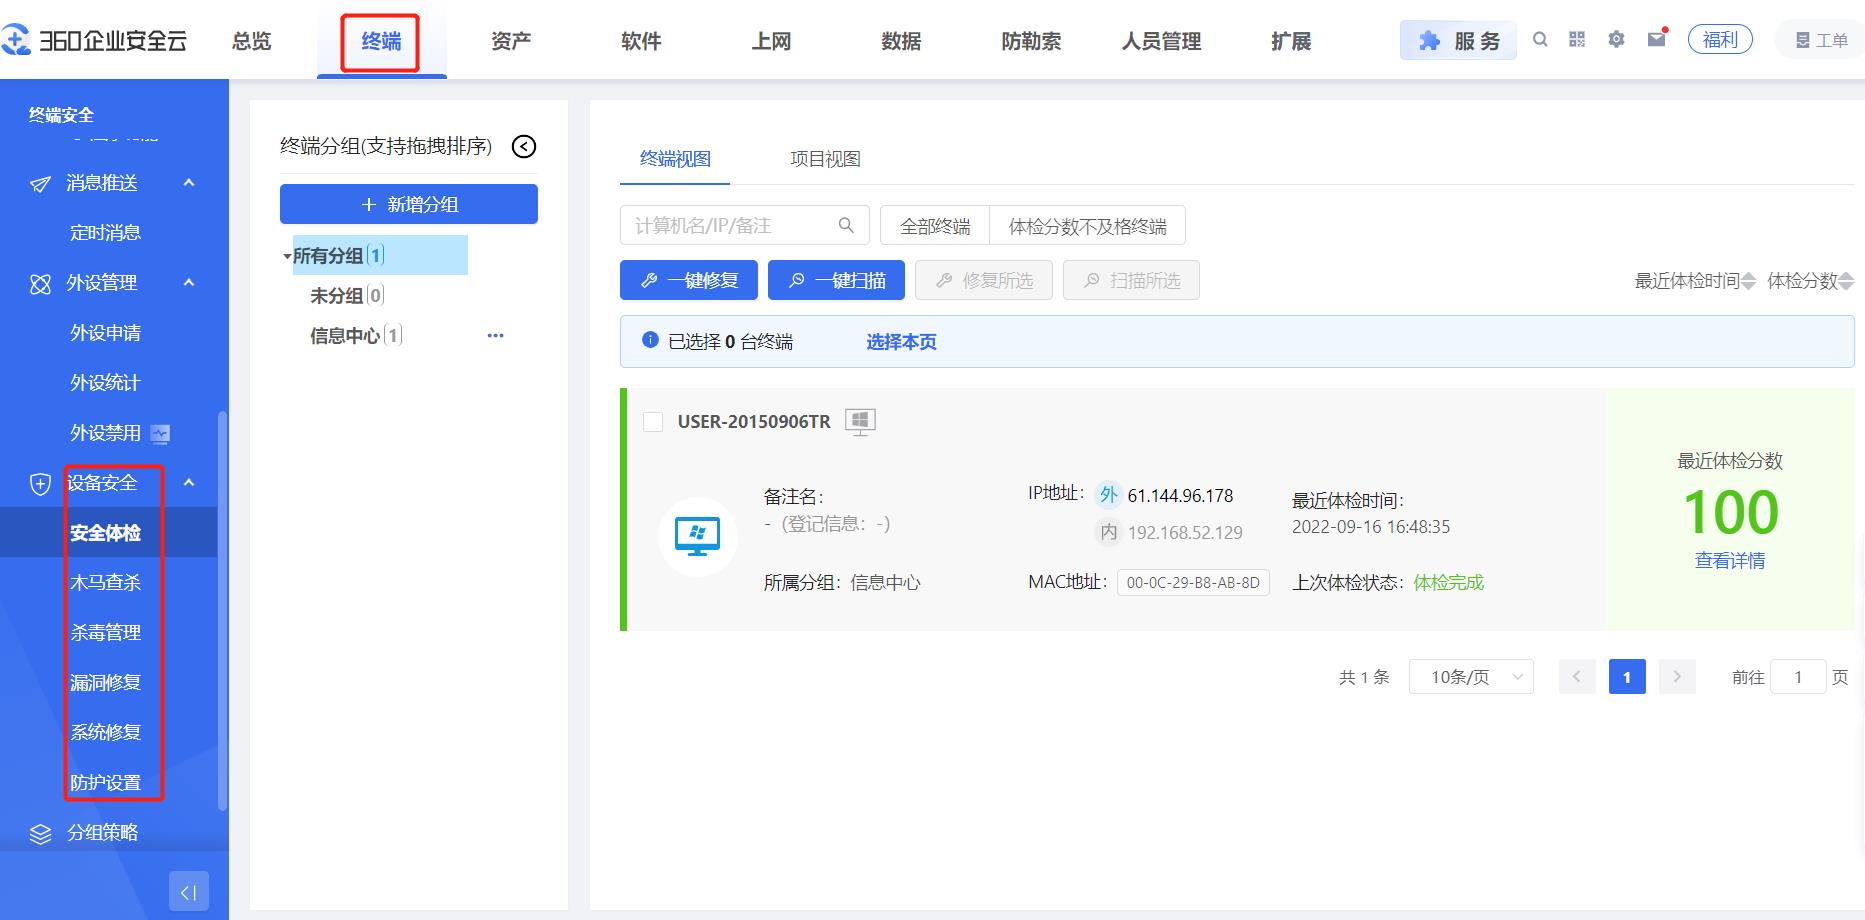Click the 360企业安全云 logo
The image size is (1865, 920).
coord(94,41)
